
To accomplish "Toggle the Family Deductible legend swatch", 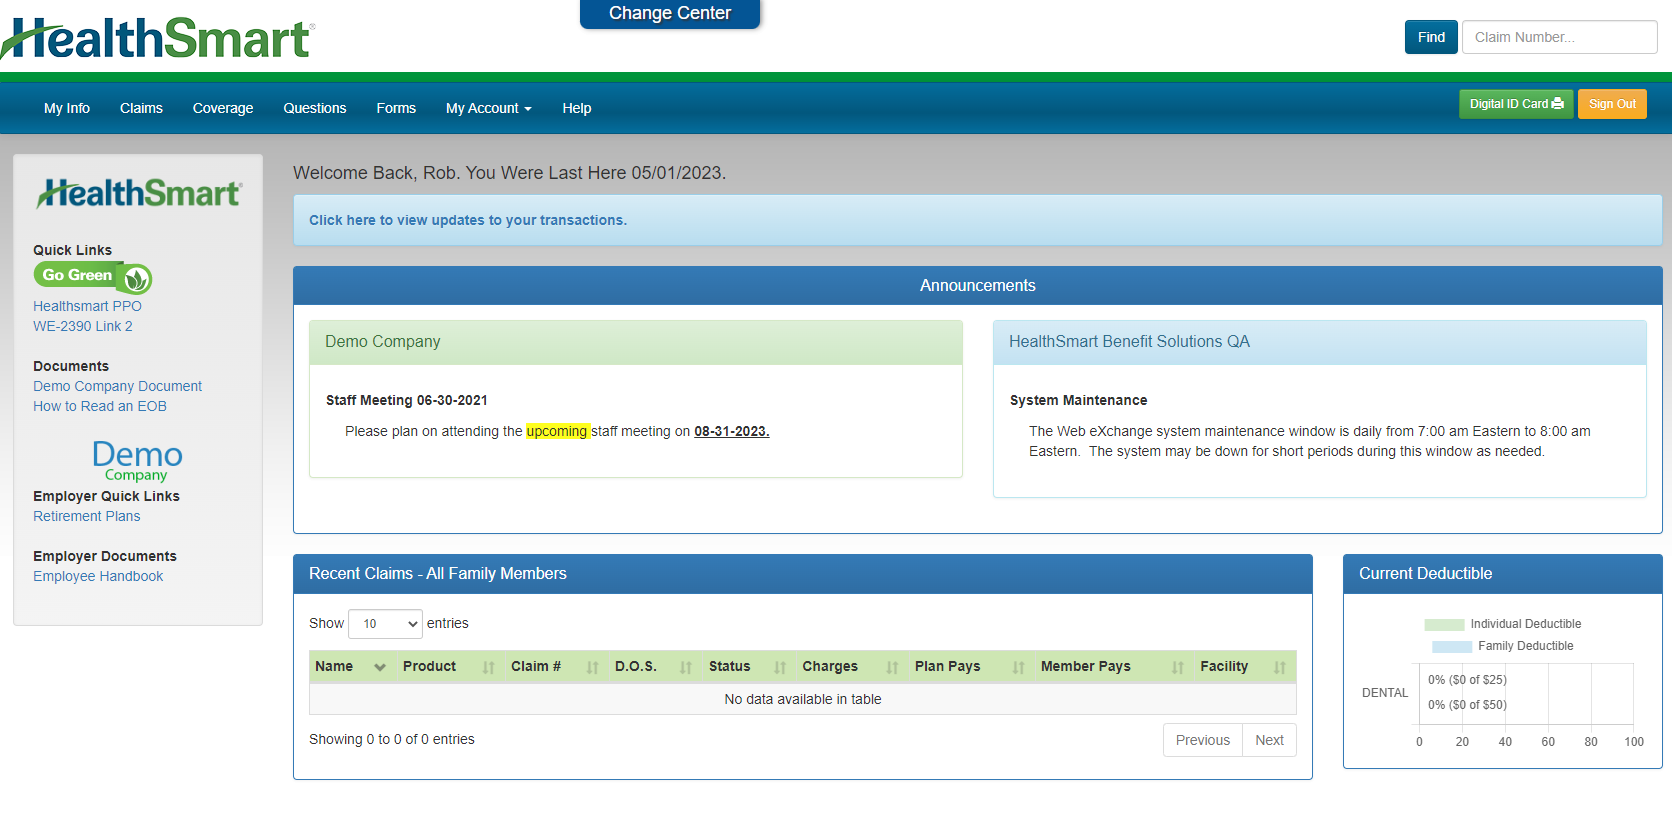I will [x=1452, y=646].
